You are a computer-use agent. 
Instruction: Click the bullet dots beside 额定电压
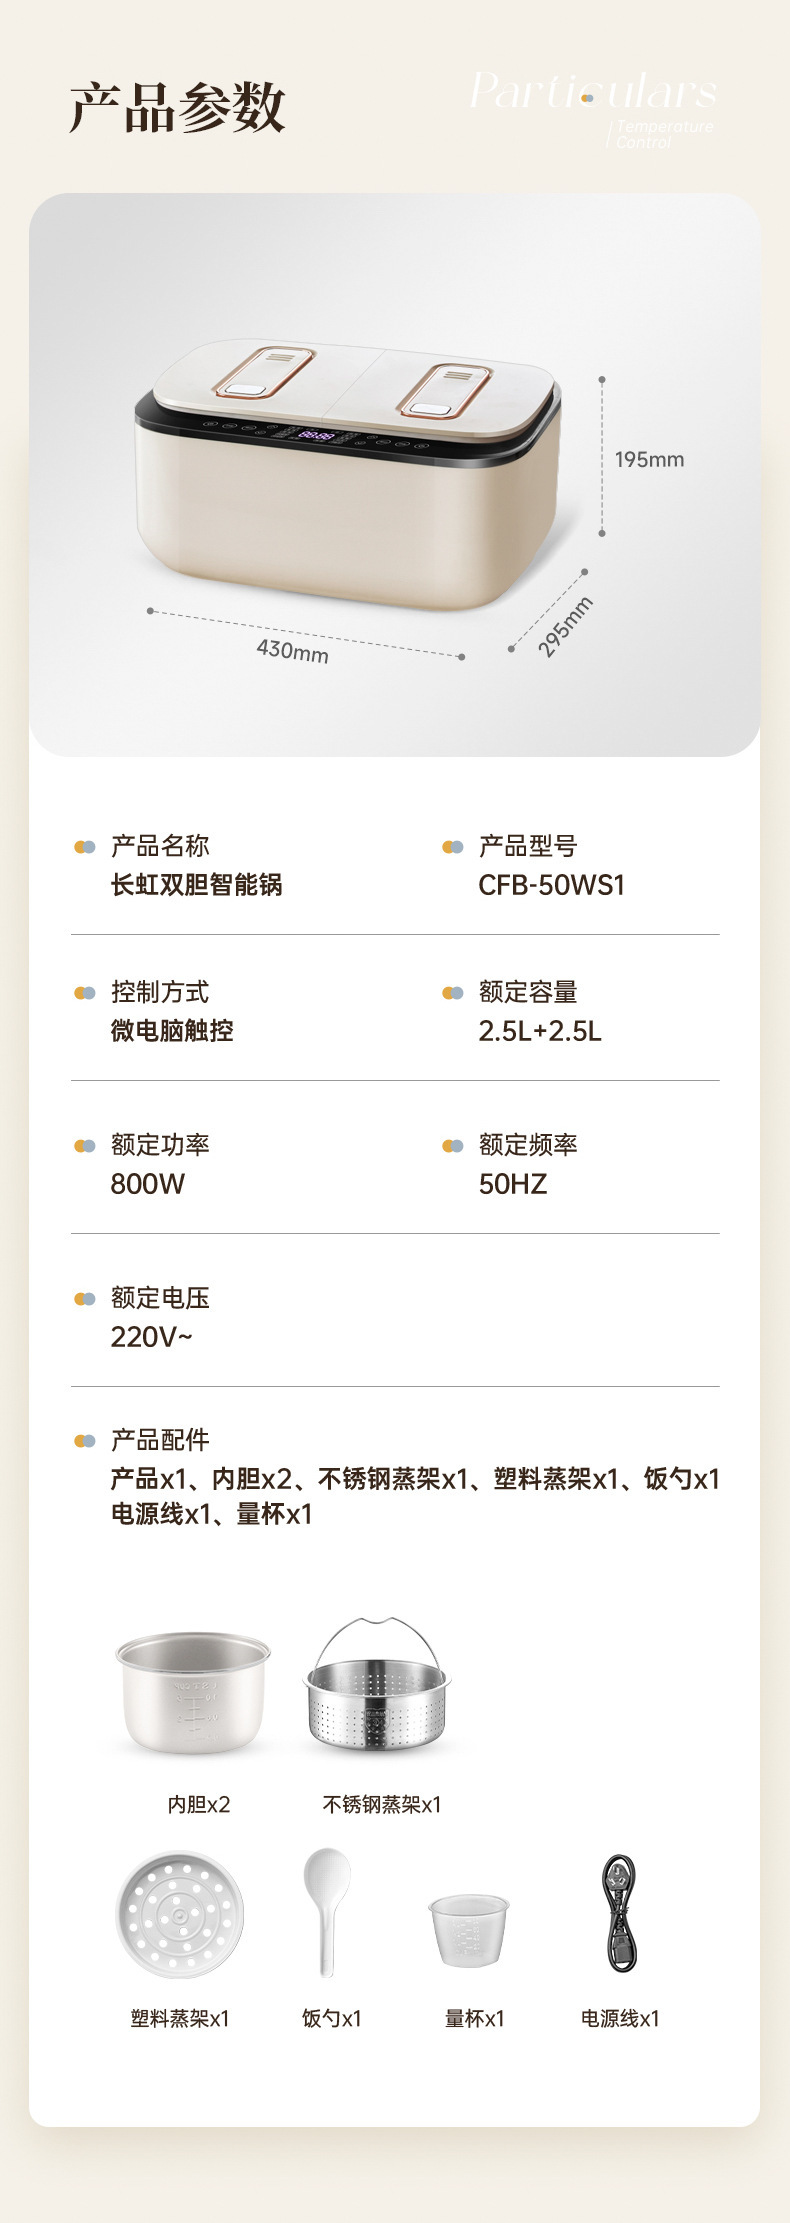(x=85, y=1299)
